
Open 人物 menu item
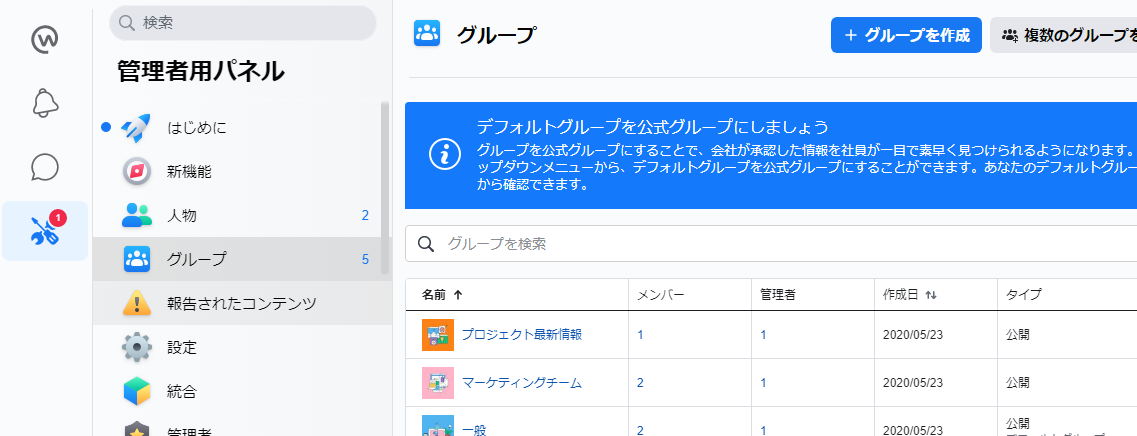click(241, 215)
